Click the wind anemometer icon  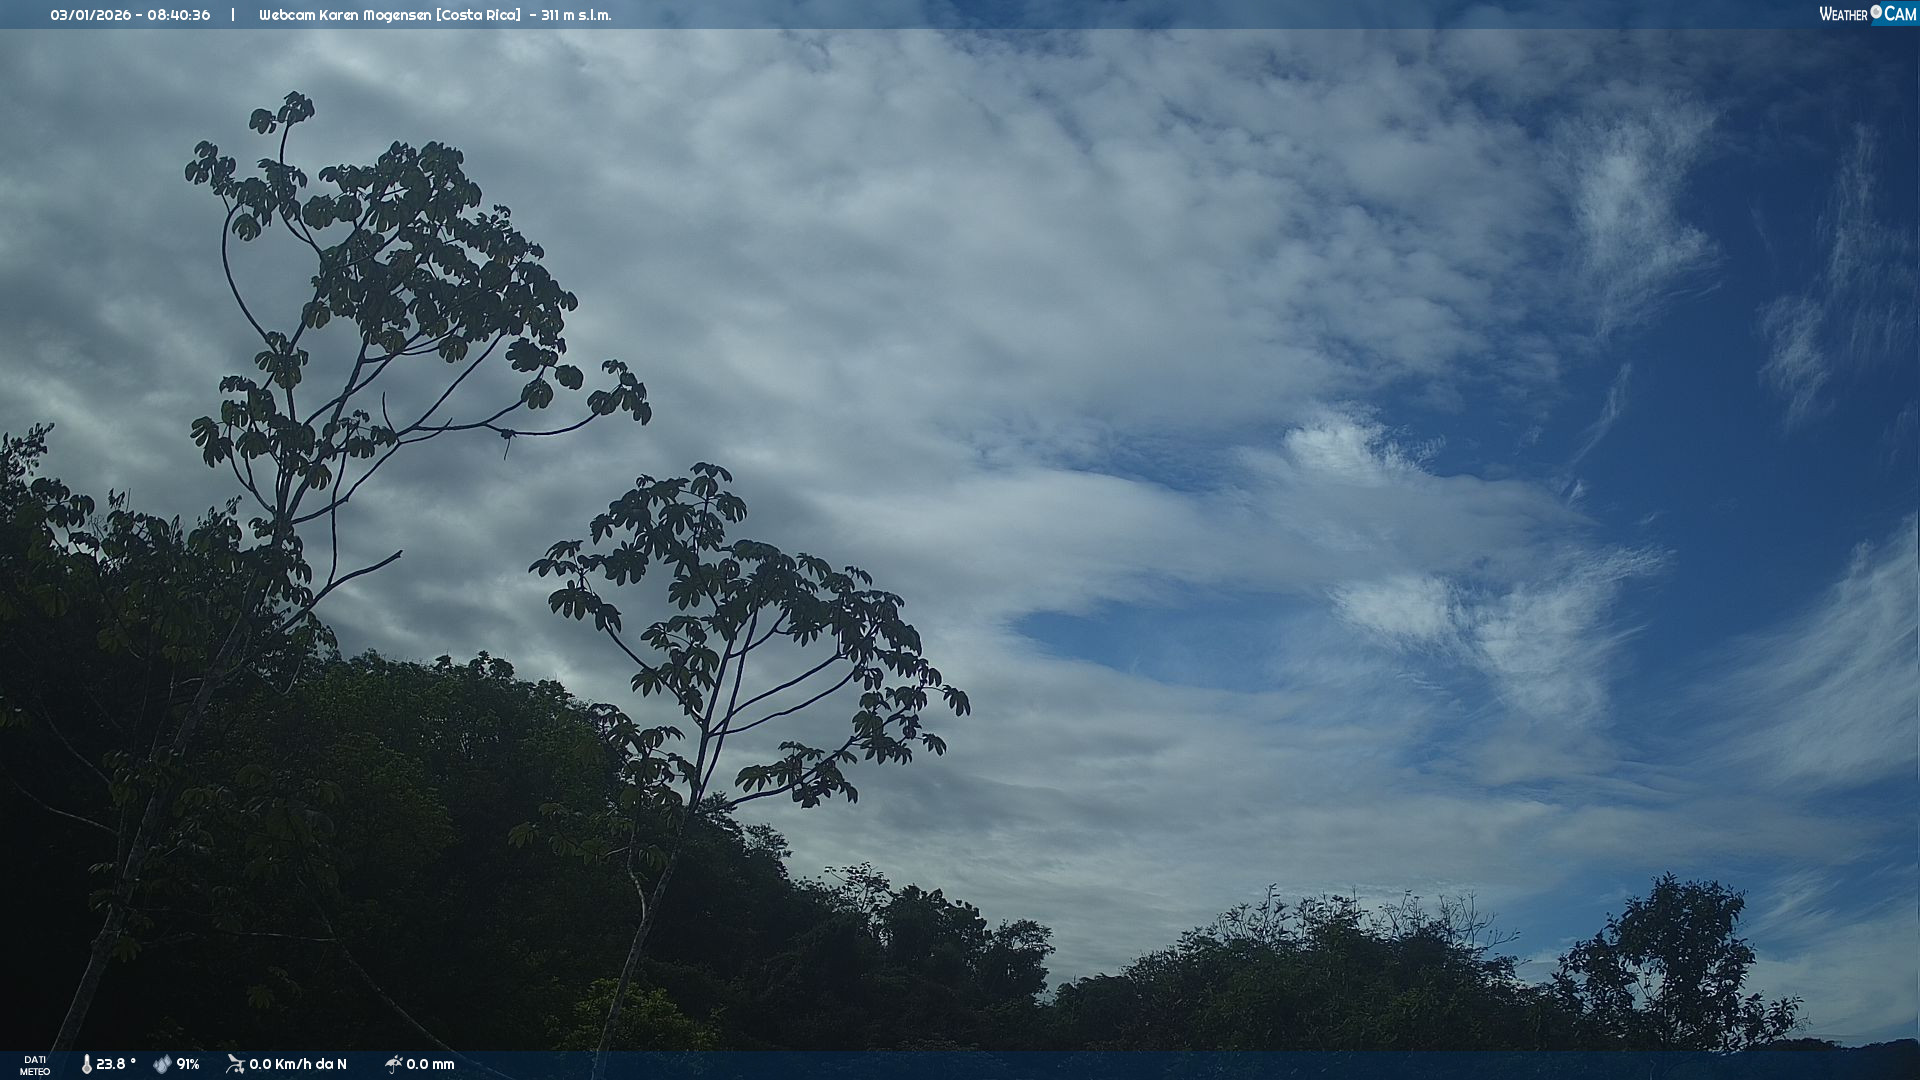tap(236, 1064)
